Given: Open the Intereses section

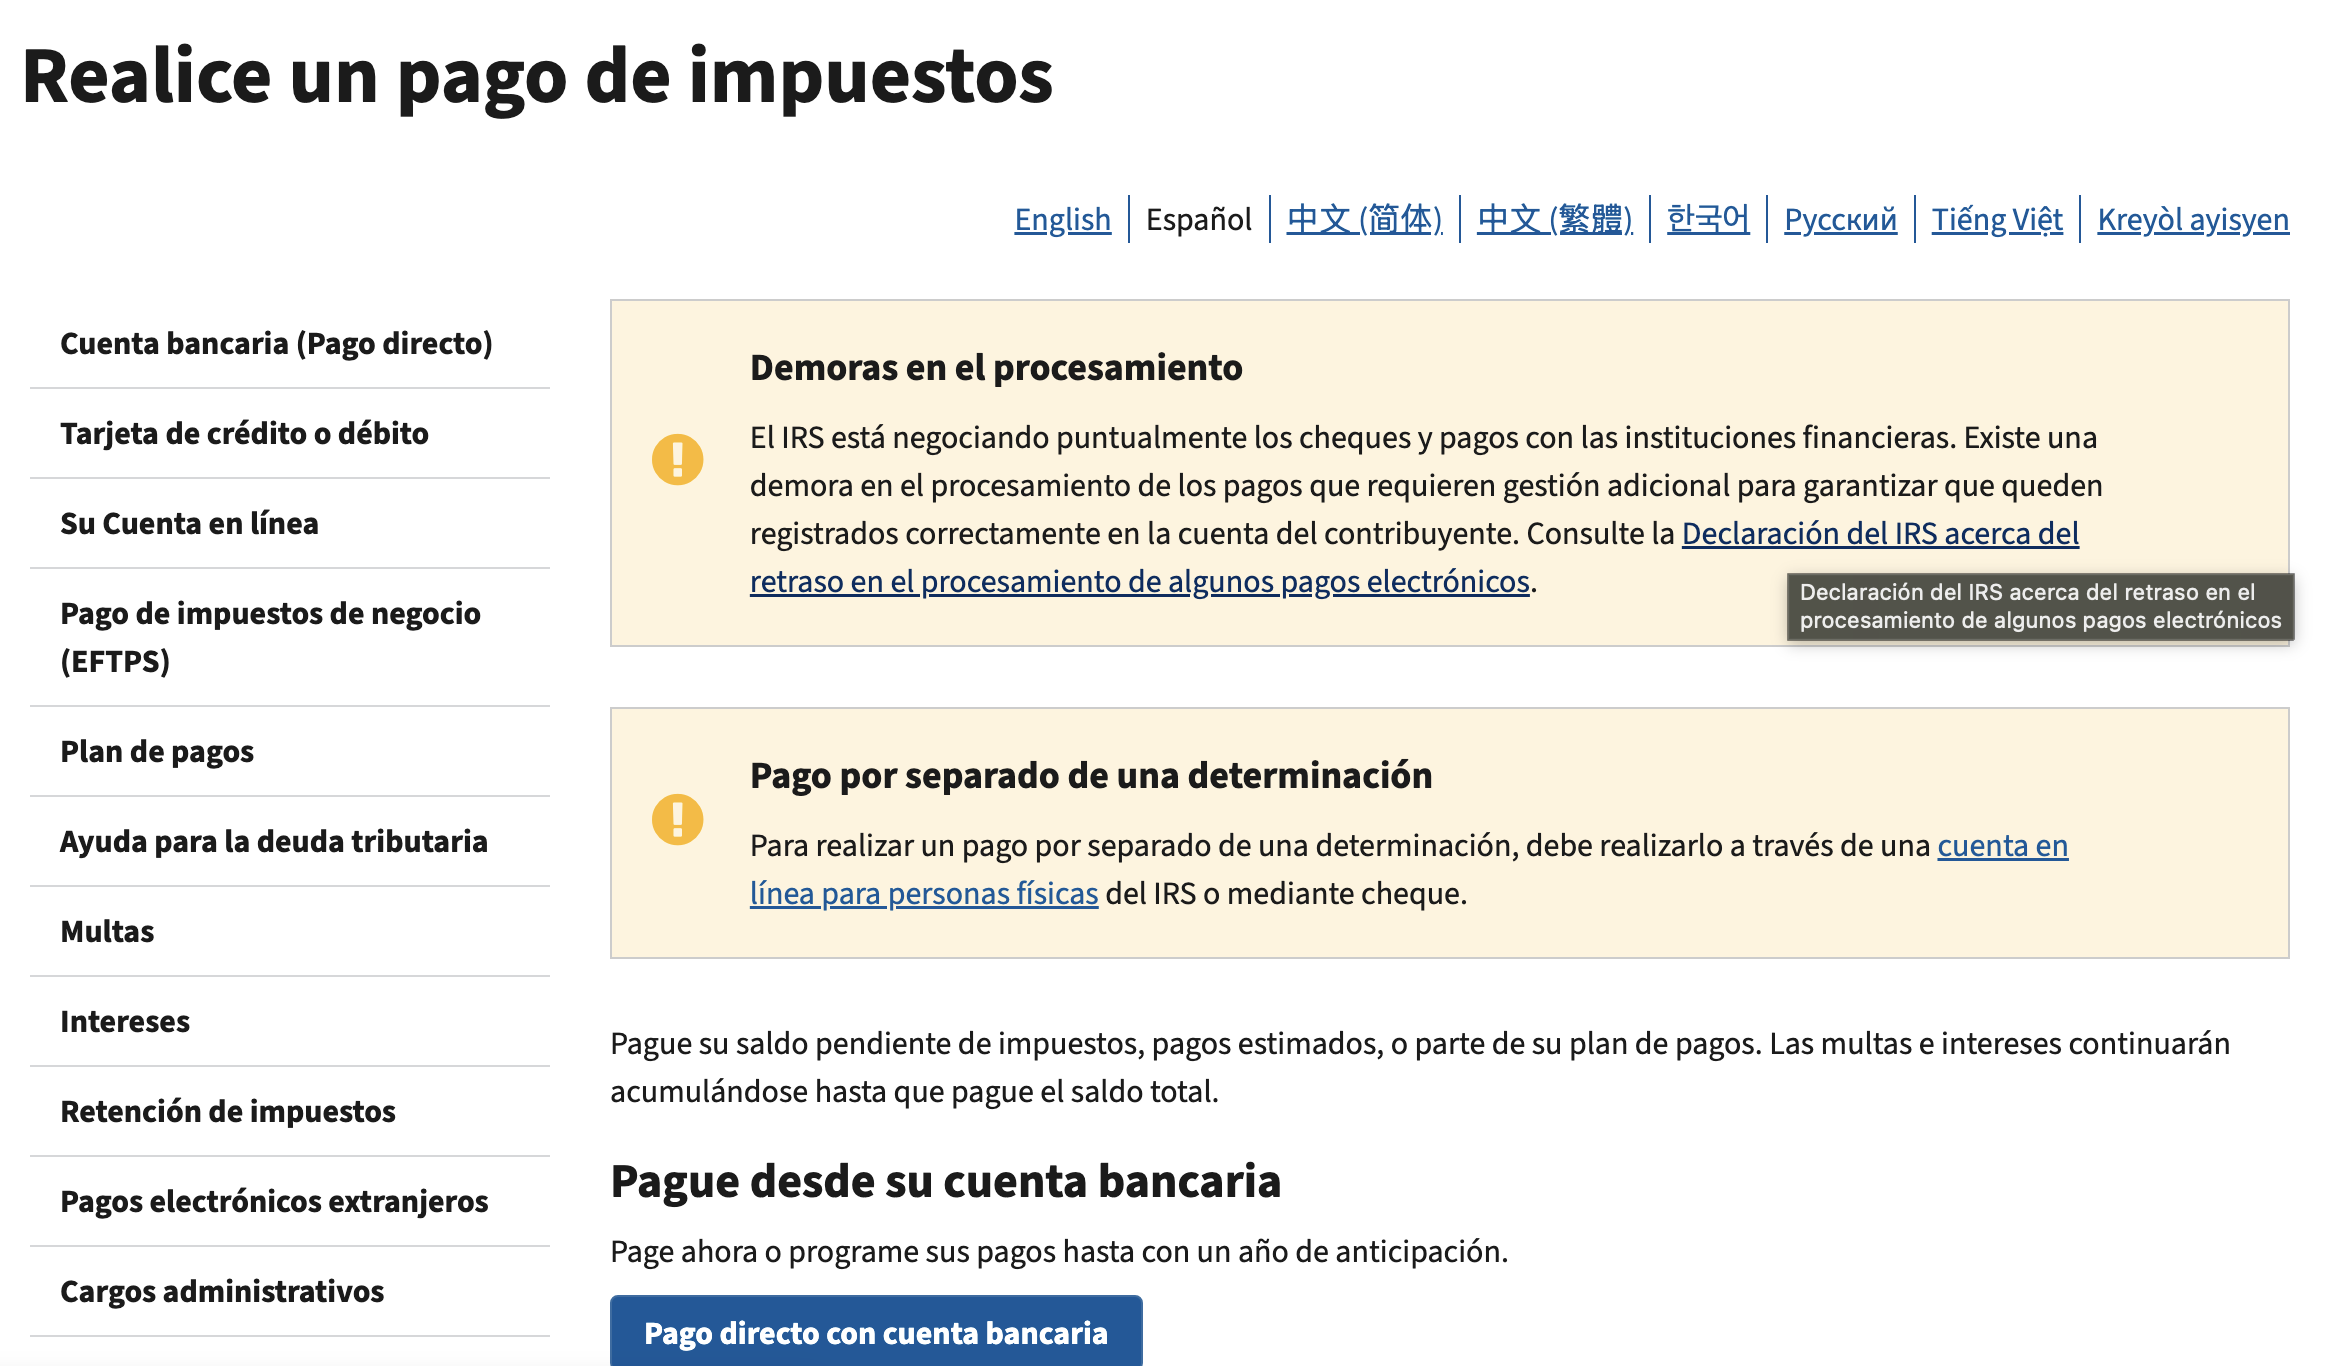Looking at the screenshot, I should 125,1021.
